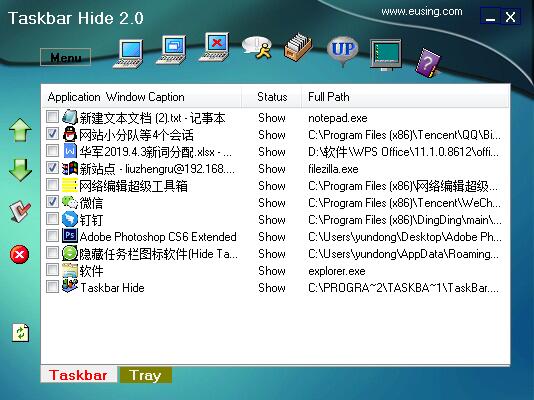534x400 pixels.
Task: Click the 钉钉 row caption
Action: tap(91, 220)
